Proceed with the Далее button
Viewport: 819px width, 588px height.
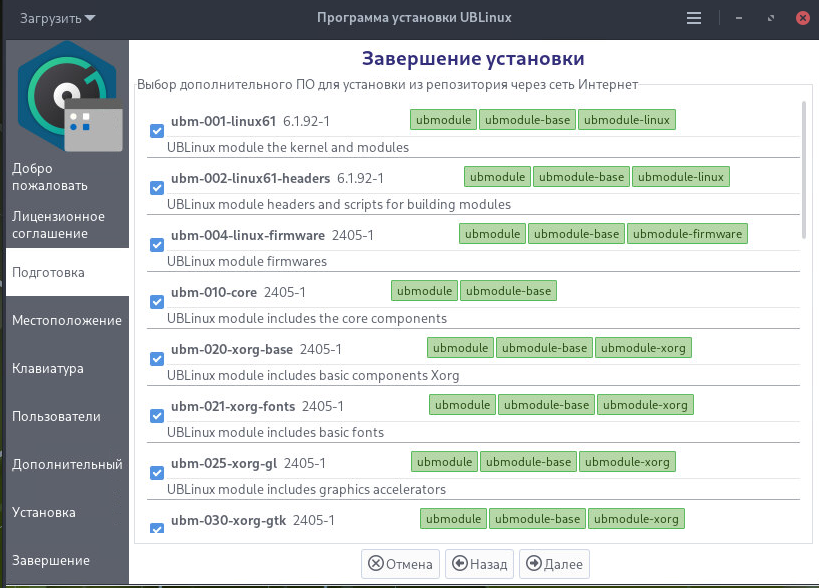coord(554,564)
